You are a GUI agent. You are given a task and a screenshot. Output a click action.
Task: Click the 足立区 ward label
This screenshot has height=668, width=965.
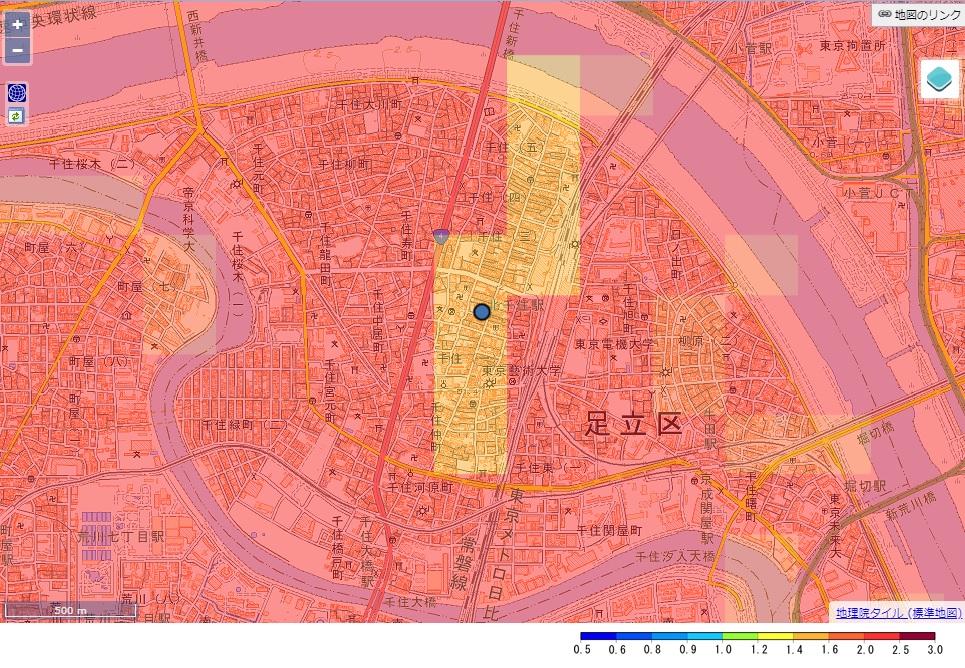tap(633, 423)
